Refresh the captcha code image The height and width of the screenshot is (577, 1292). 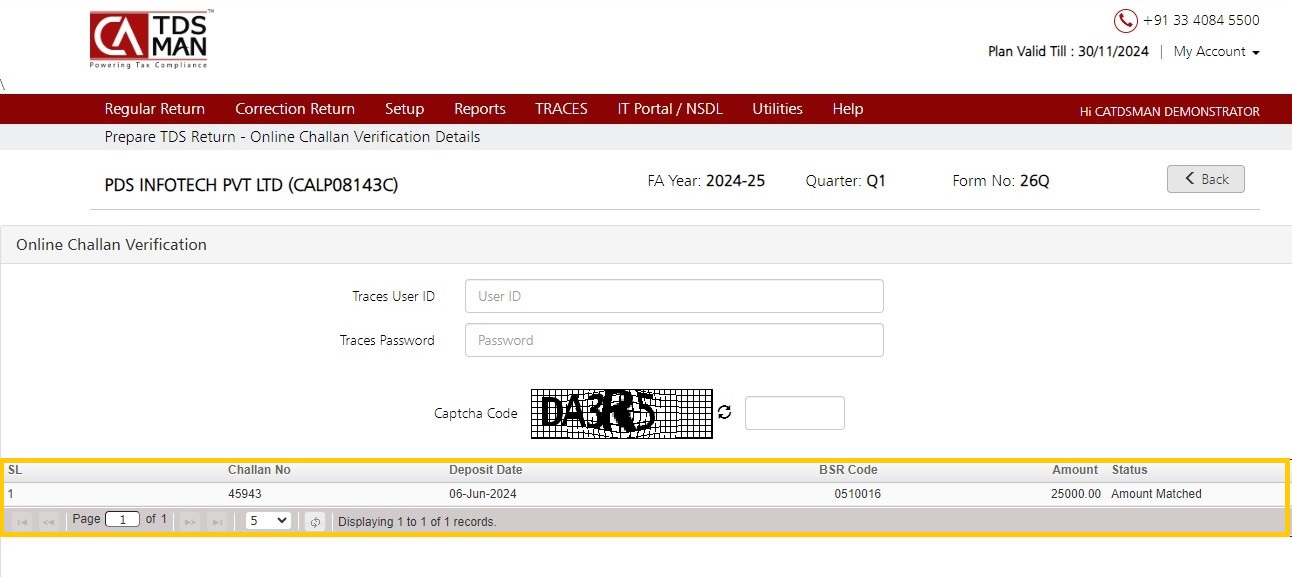pyautogui.click(x=725, y=412)
